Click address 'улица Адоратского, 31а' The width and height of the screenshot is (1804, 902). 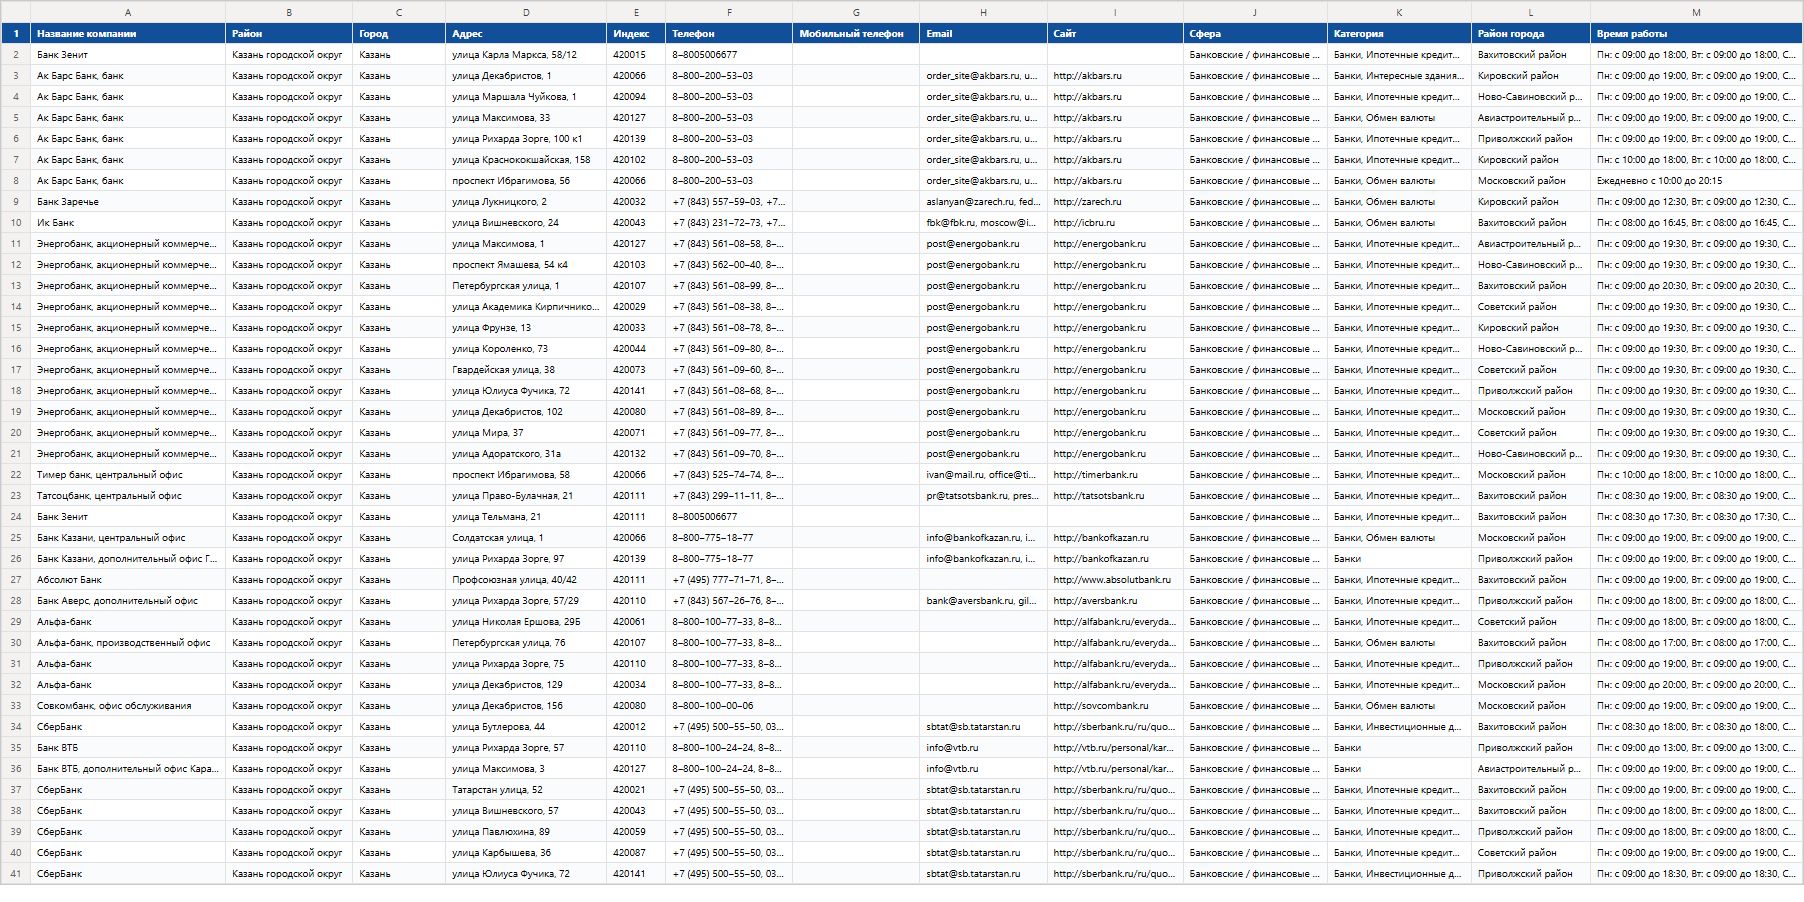pyautogui.click(x=526, y=454)
